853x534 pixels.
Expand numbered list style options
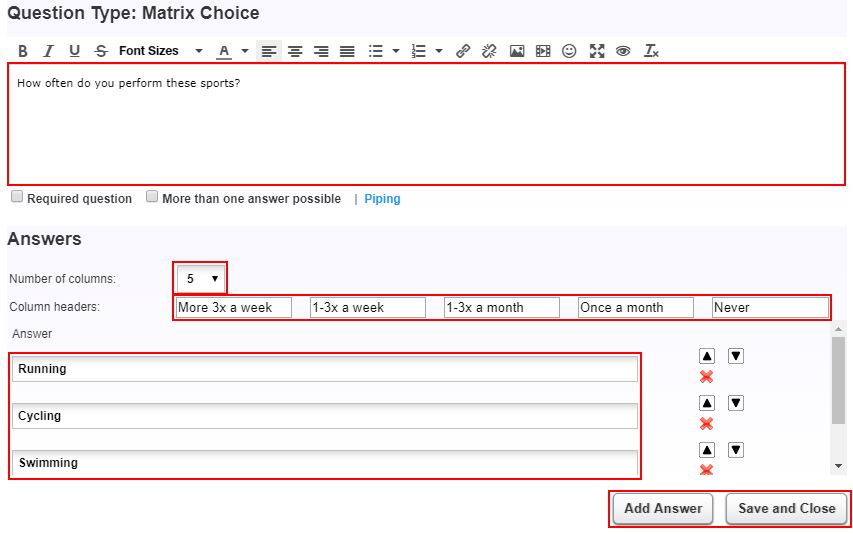coord(439,51)
